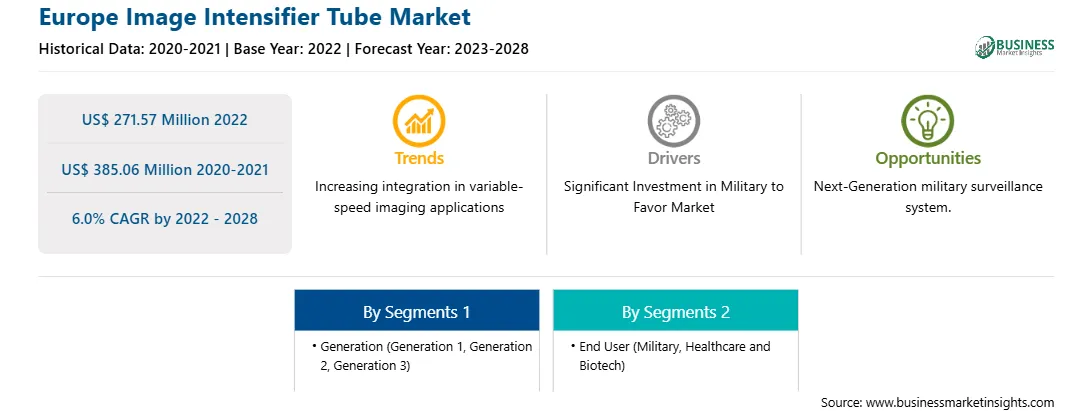Click the Business Market Insights logo
This screenshot has width=1092, height=411.
1015,47
